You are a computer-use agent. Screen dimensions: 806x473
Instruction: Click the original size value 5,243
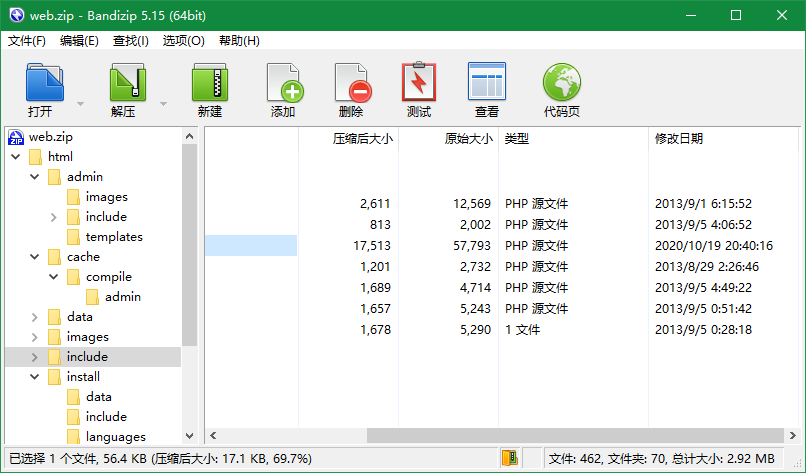click(475, 309)
